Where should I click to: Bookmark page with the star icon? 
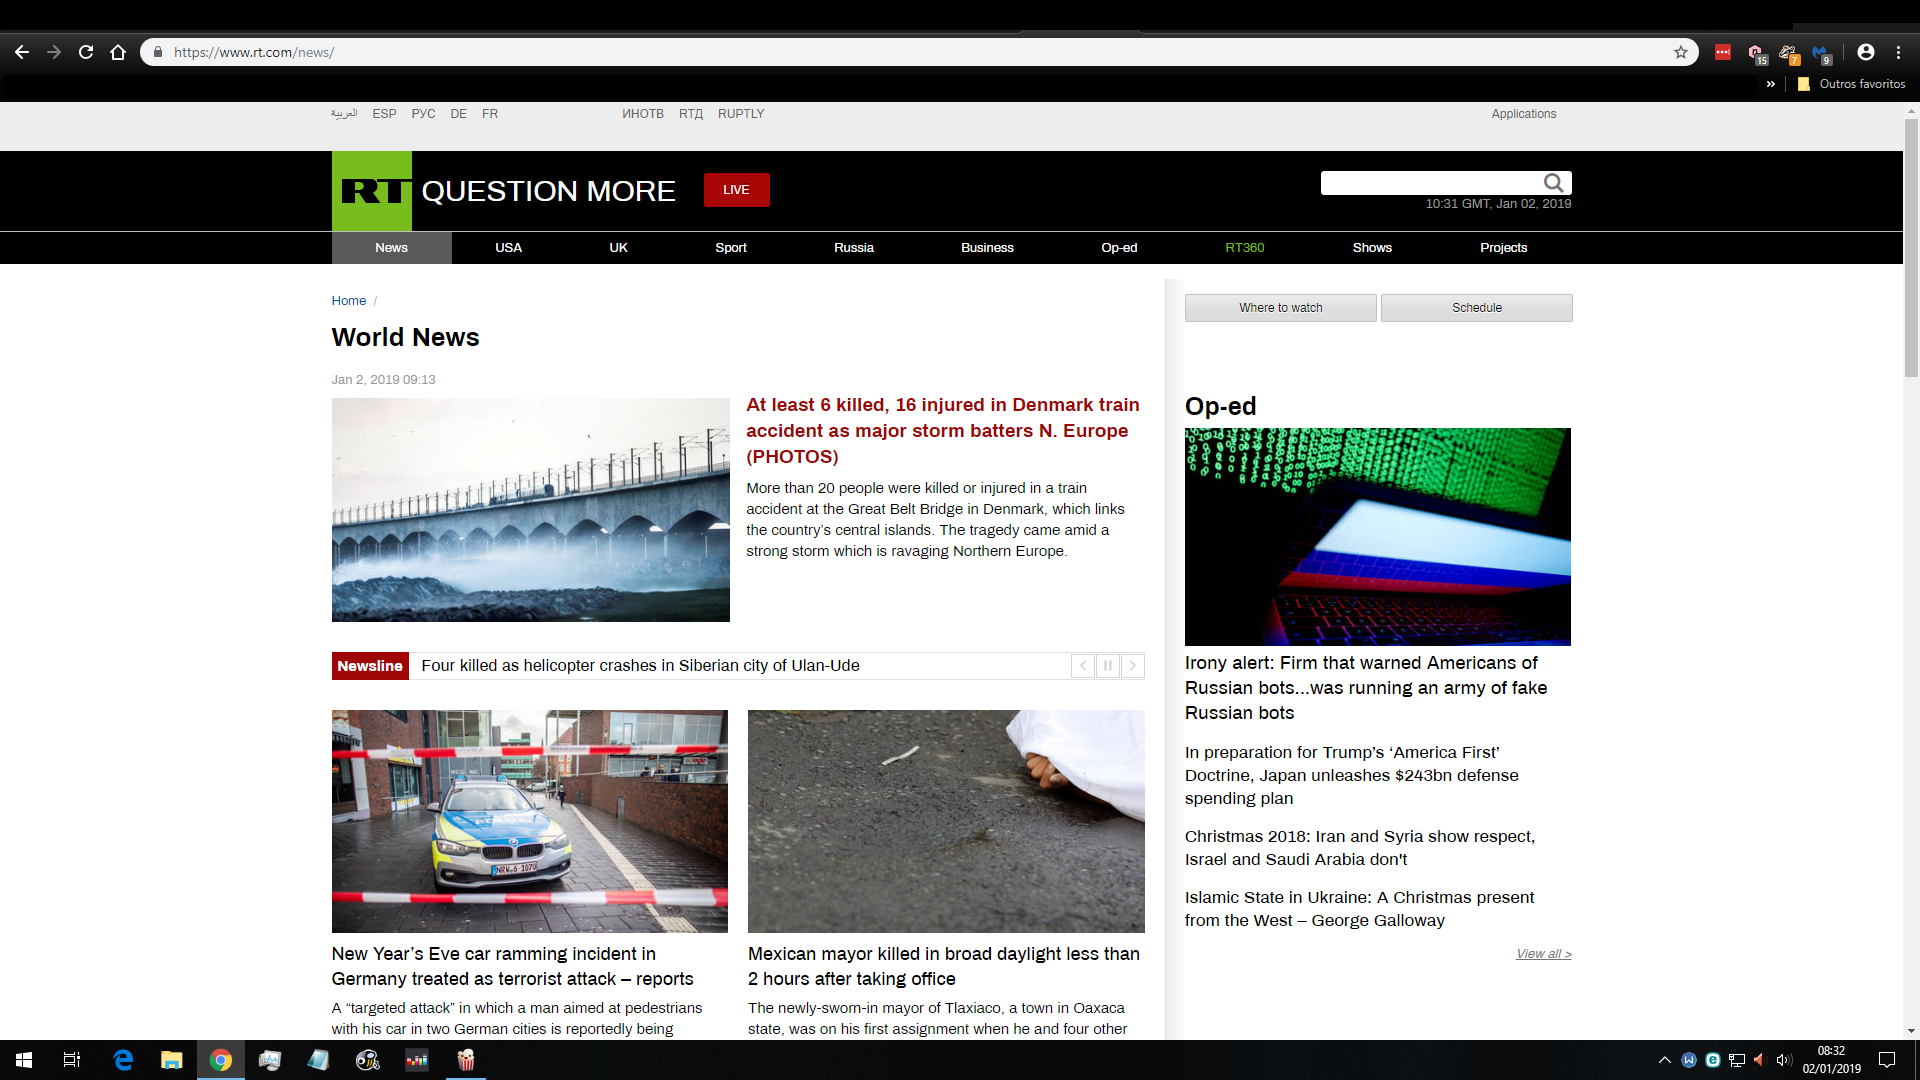1681,52
